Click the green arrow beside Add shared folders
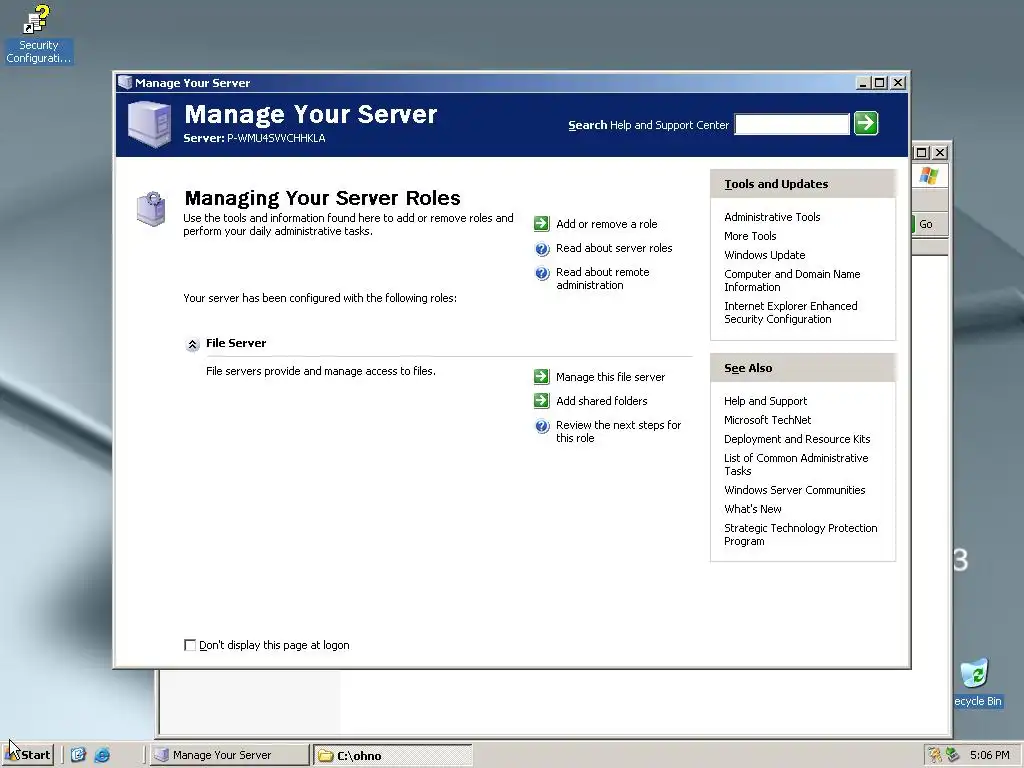 541,400
